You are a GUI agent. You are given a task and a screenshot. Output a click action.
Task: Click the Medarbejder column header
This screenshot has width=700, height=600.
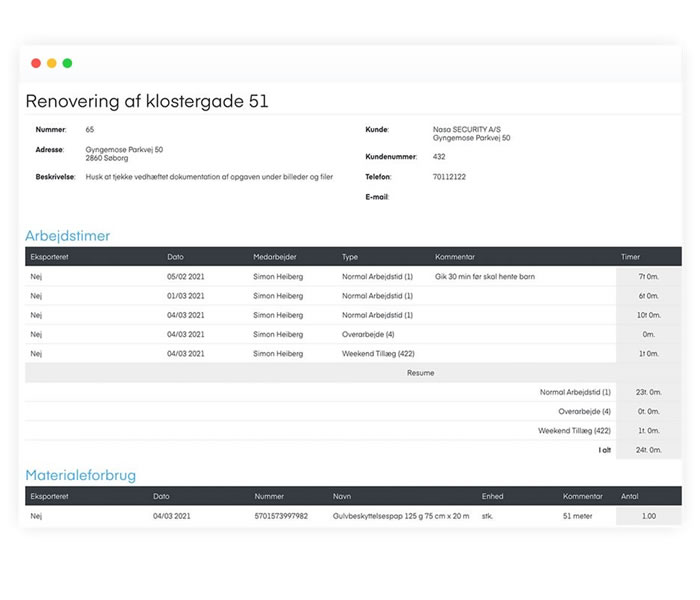point(275,257)
